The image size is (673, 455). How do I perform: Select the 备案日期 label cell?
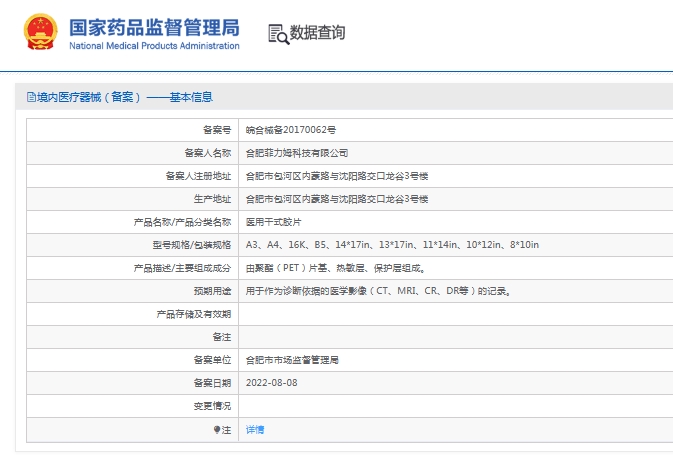[x=212, y=383]
